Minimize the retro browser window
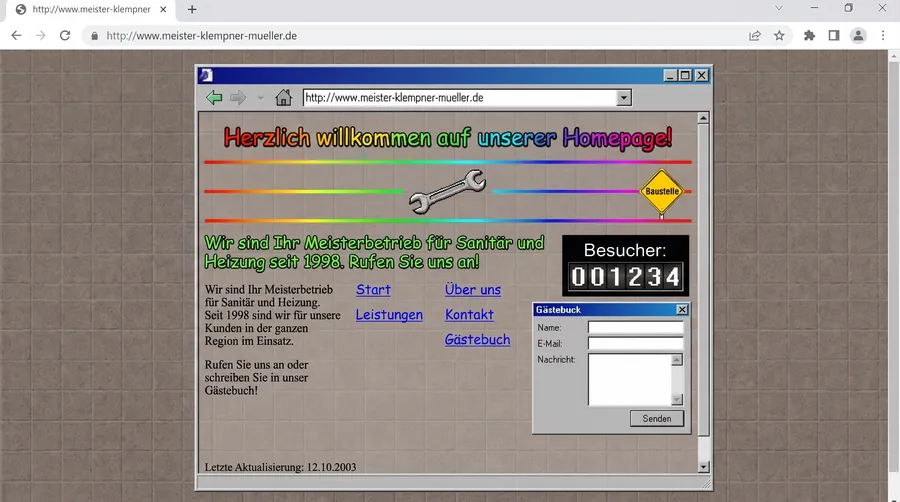This screenshot has width=900, height=502. 670,75
